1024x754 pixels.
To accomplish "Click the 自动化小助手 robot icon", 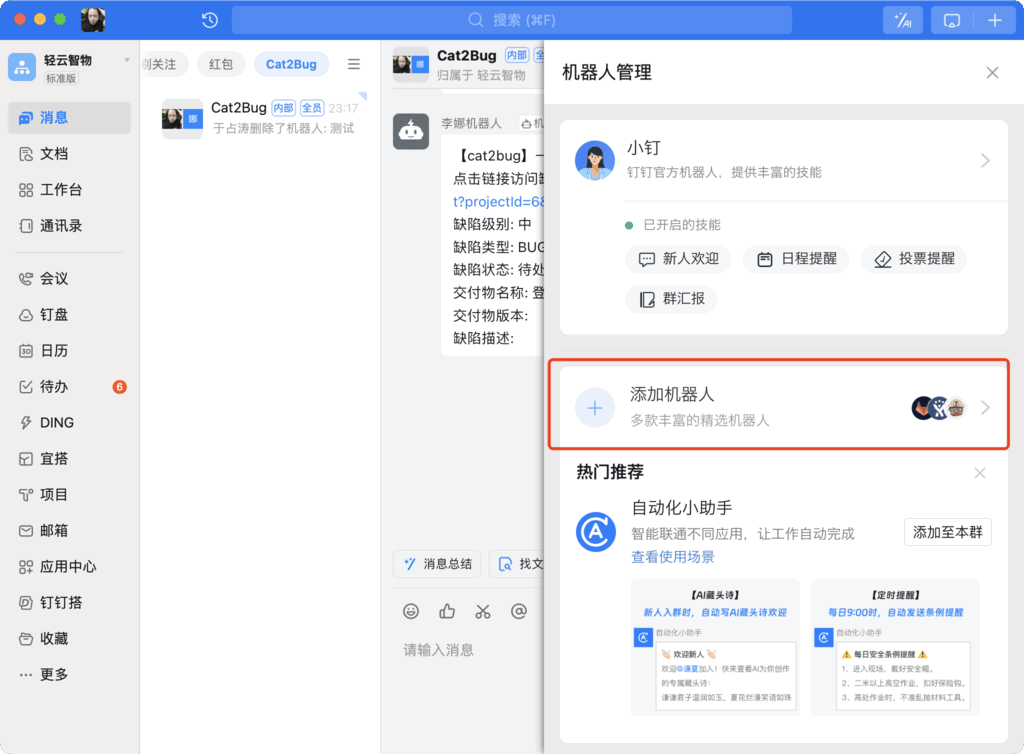I will point(596,532).
